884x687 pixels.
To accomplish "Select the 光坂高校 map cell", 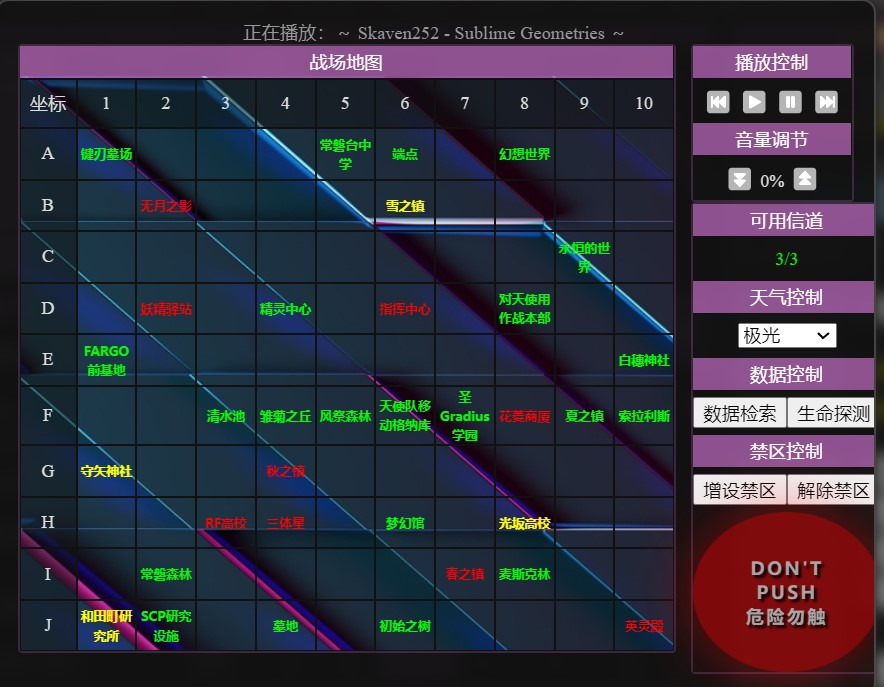I will [524, 523].
